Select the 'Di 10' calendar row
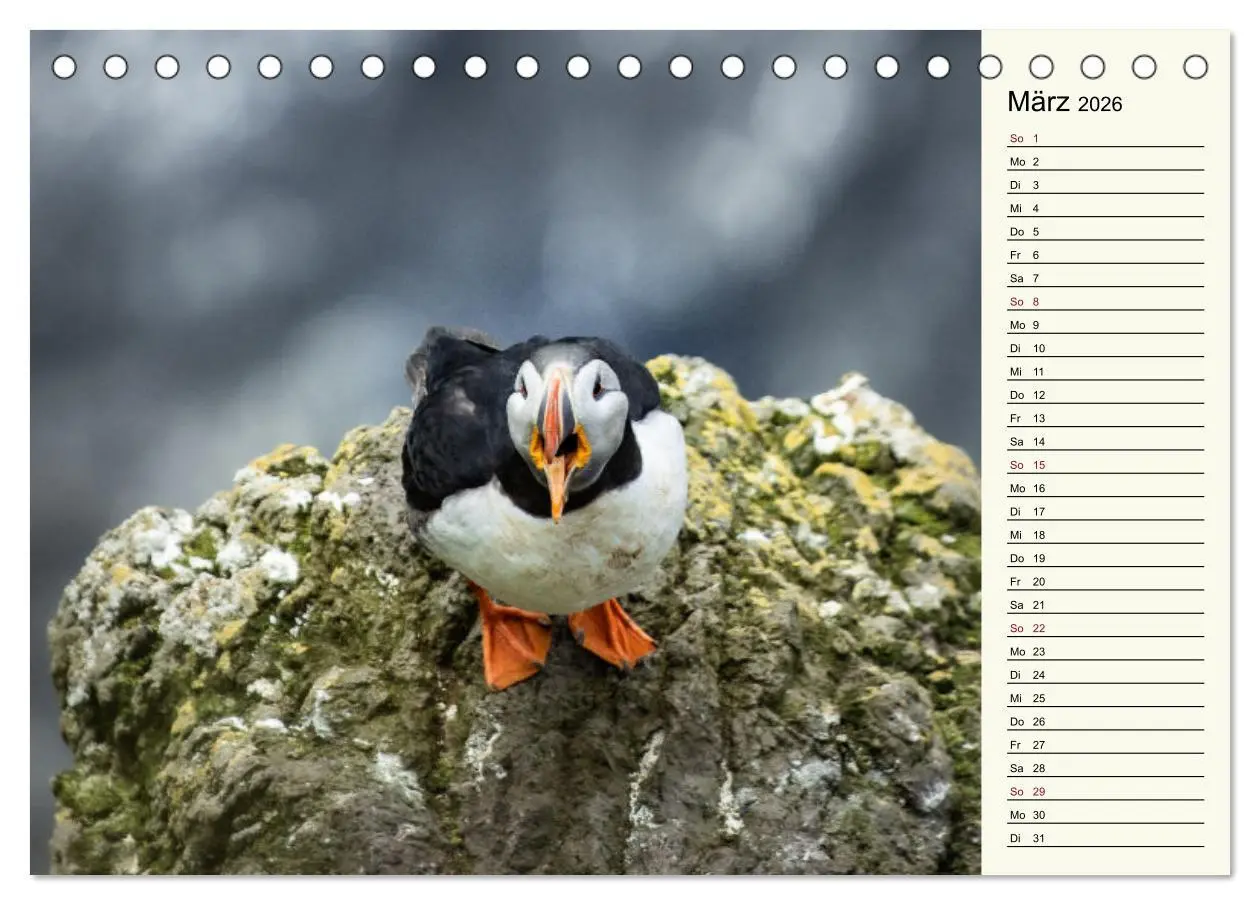This screenshot has width=1260, height=905. [x=1105, y=348]
